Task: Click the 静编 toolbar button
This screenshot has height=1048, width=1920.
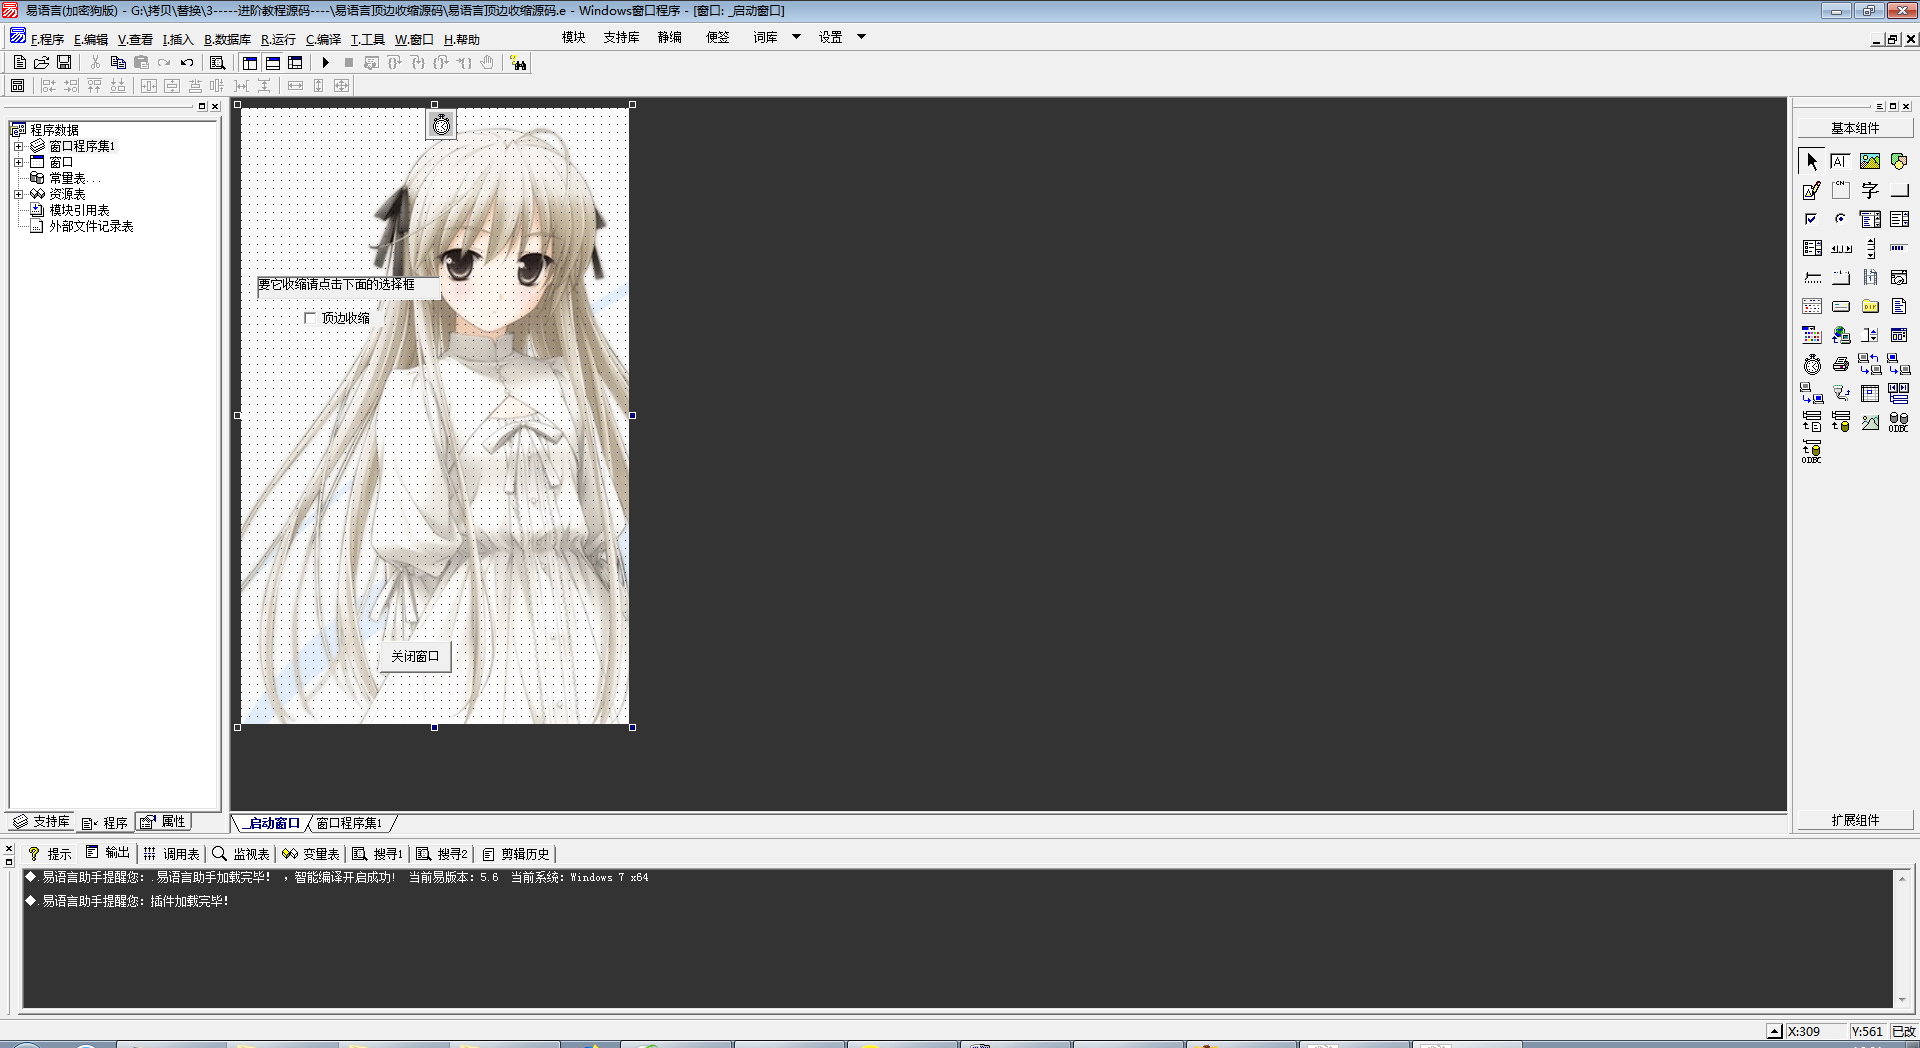Action: click(669, 37)
